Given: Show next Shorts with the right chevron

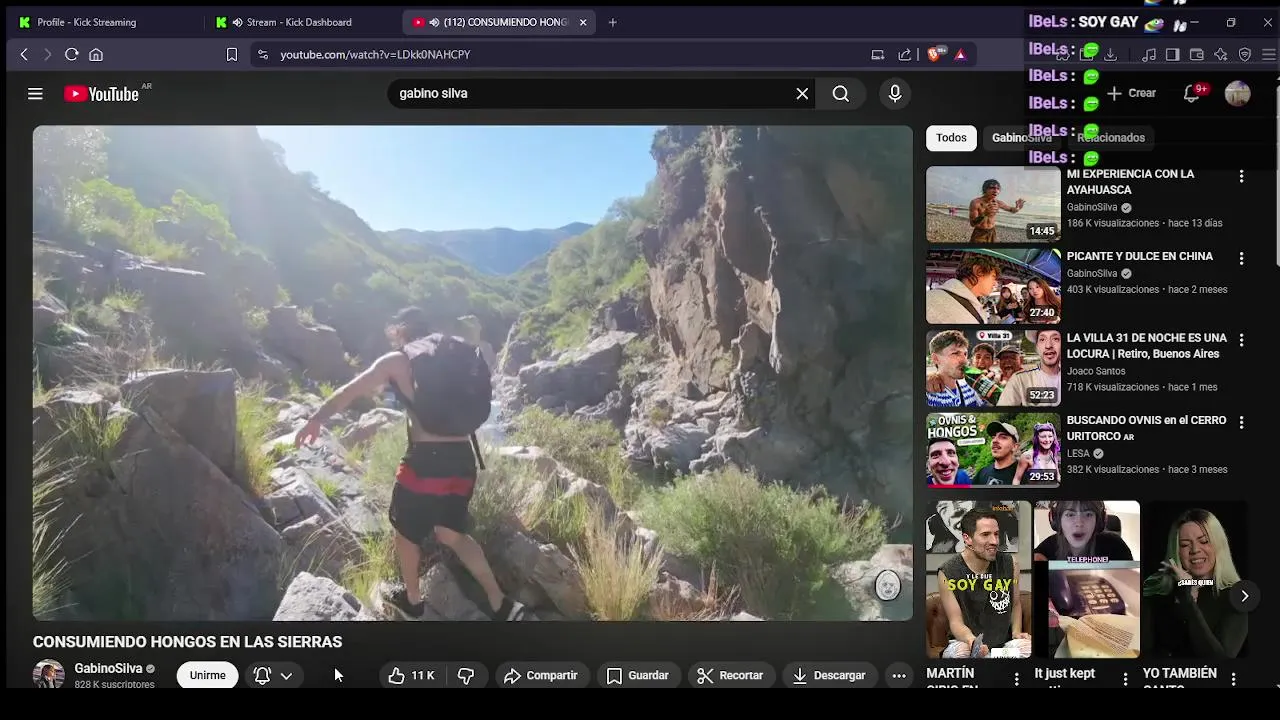Looking at the screenshot, I should pos(1244,596).
